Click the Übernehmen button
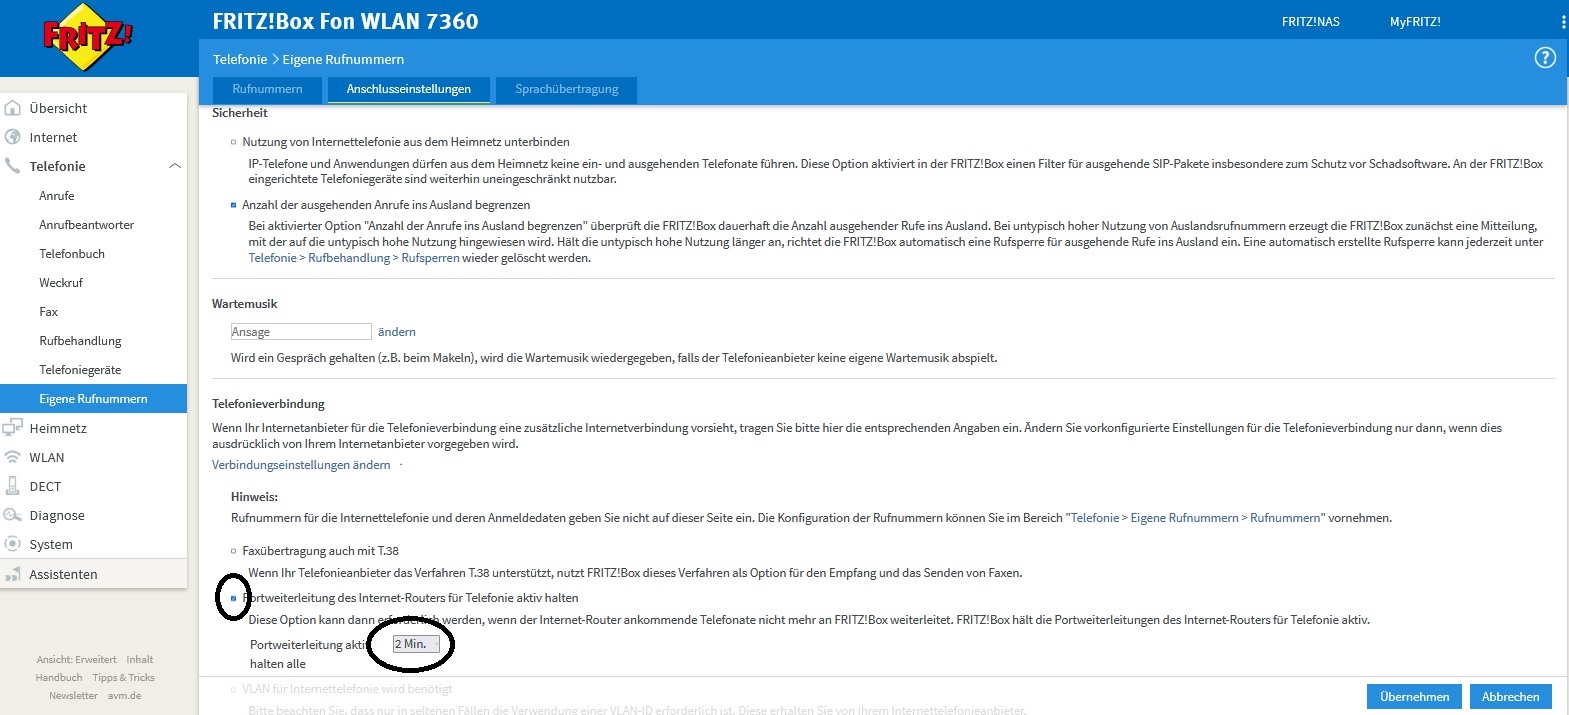Screen dimensions: 1569x715 pos(1414,697)
